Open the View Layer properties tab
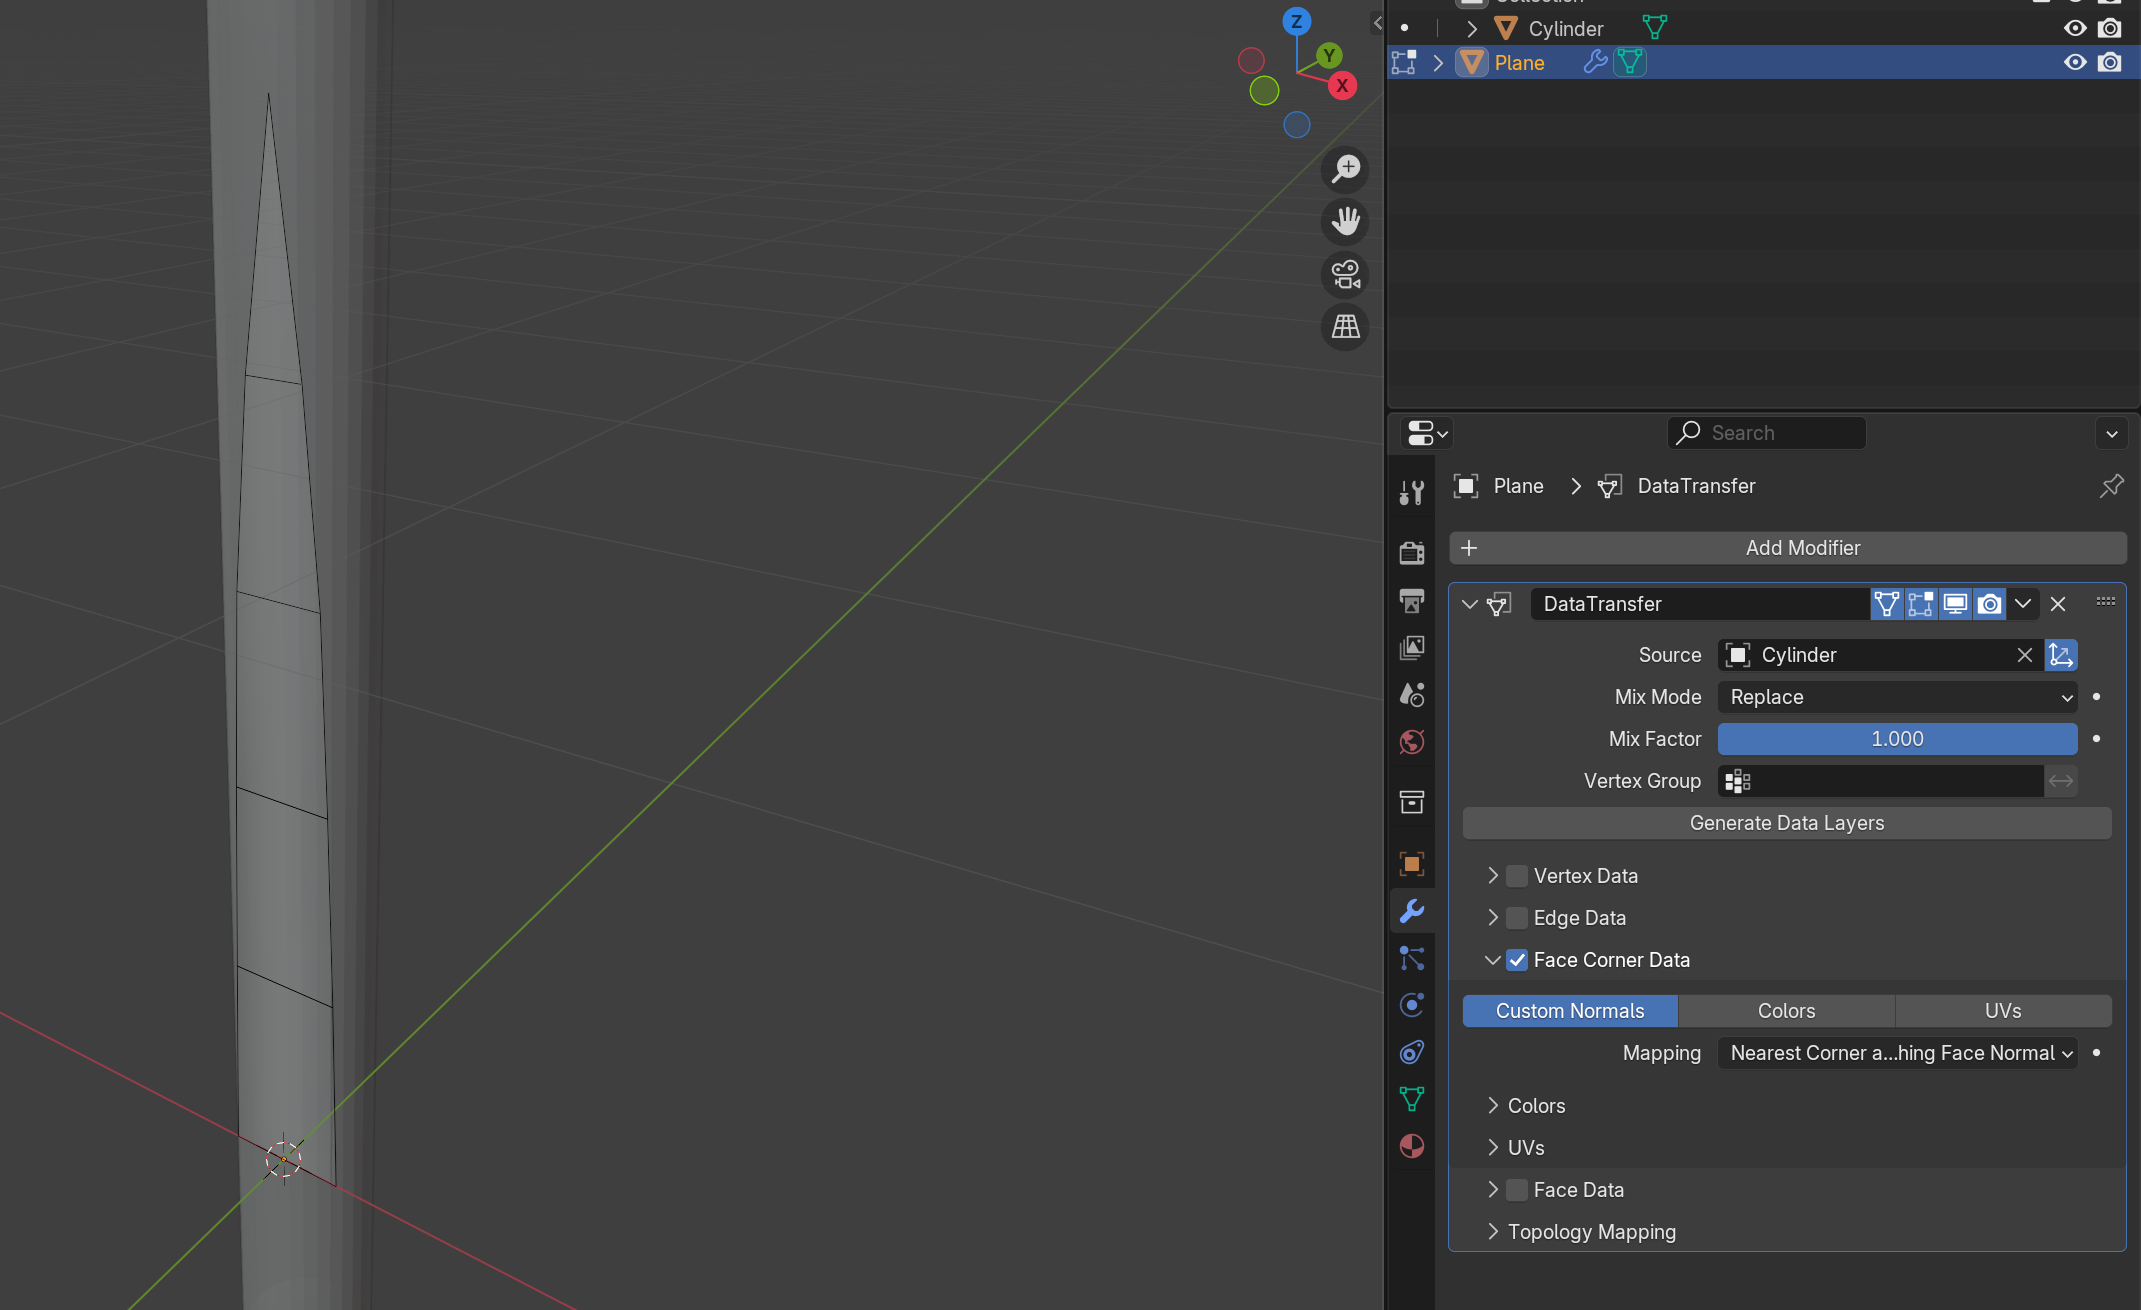This screenshot has width=2141, height=1310. point(1412,647)
